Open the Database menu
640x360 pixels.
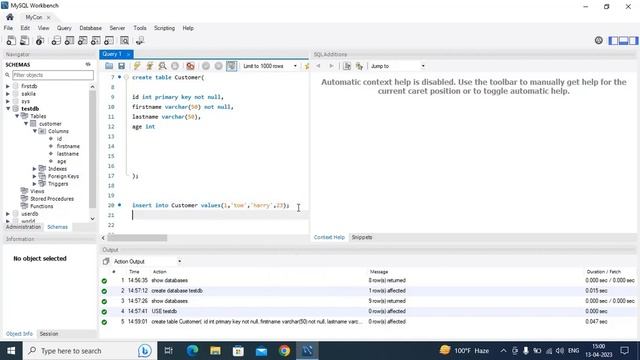(91, 28)
